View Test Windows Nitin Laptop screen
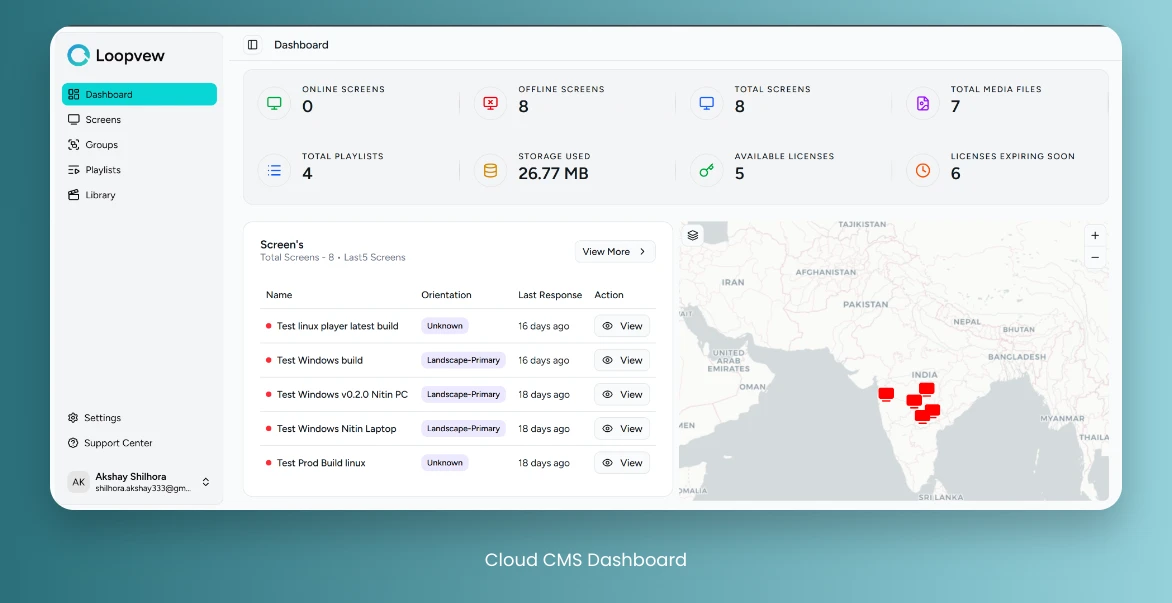 (x=622, y=429)
